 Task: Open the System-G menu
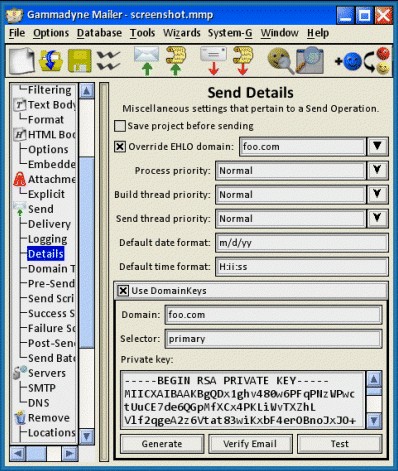tap(230, 33)
